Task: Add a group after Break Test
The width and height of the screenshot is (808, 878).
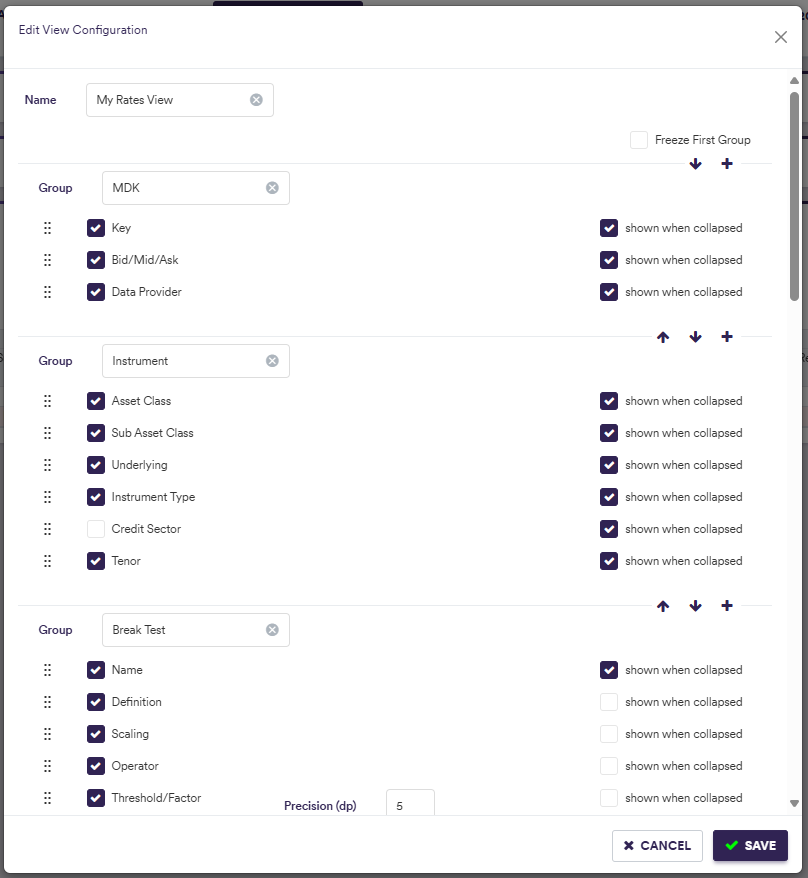Action: [727, 606]
